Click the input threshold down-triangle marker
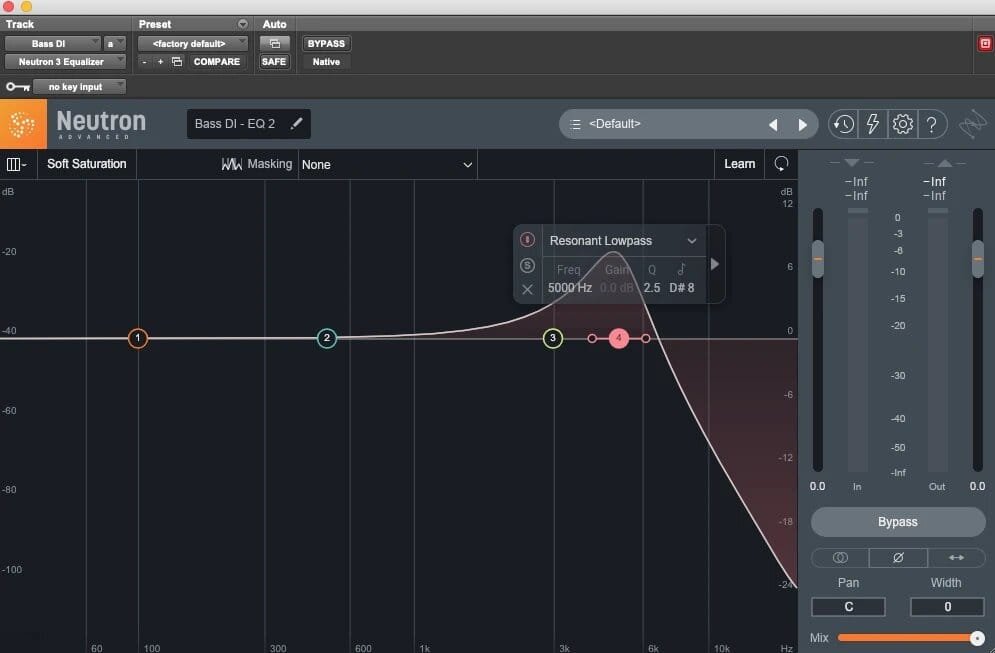The image size is (995, 653). [852, 163]
